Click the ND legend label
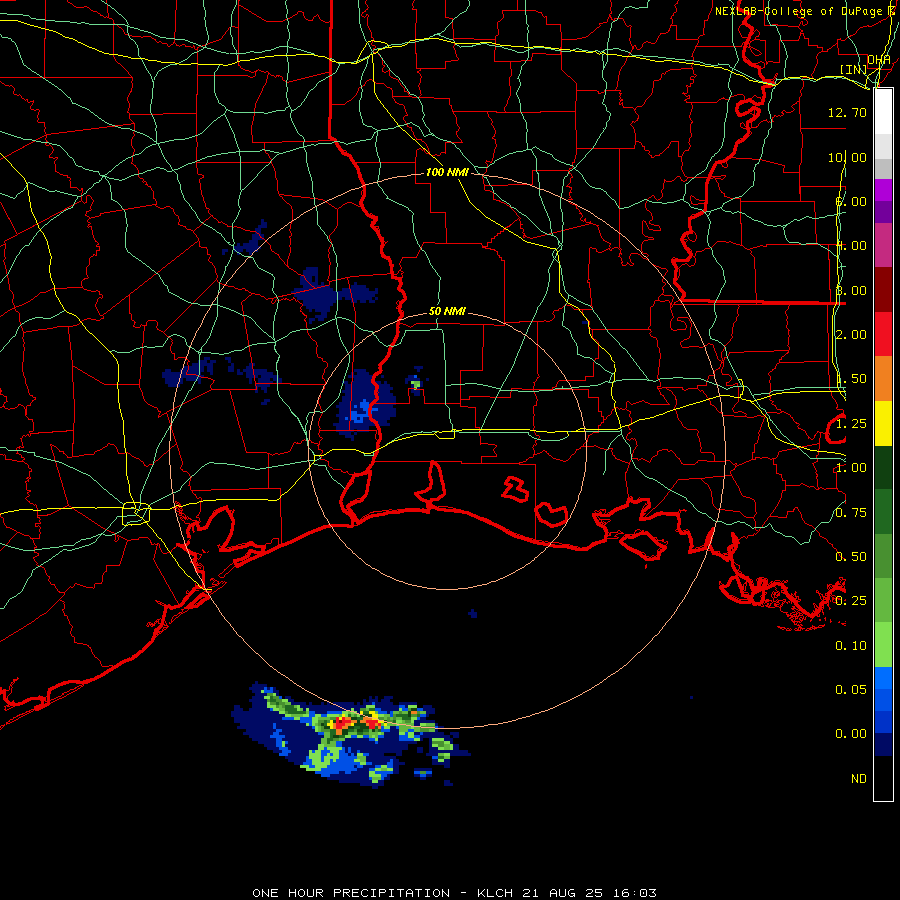The height and width of the screenshot is (900, 900). [x=859, y=779]
